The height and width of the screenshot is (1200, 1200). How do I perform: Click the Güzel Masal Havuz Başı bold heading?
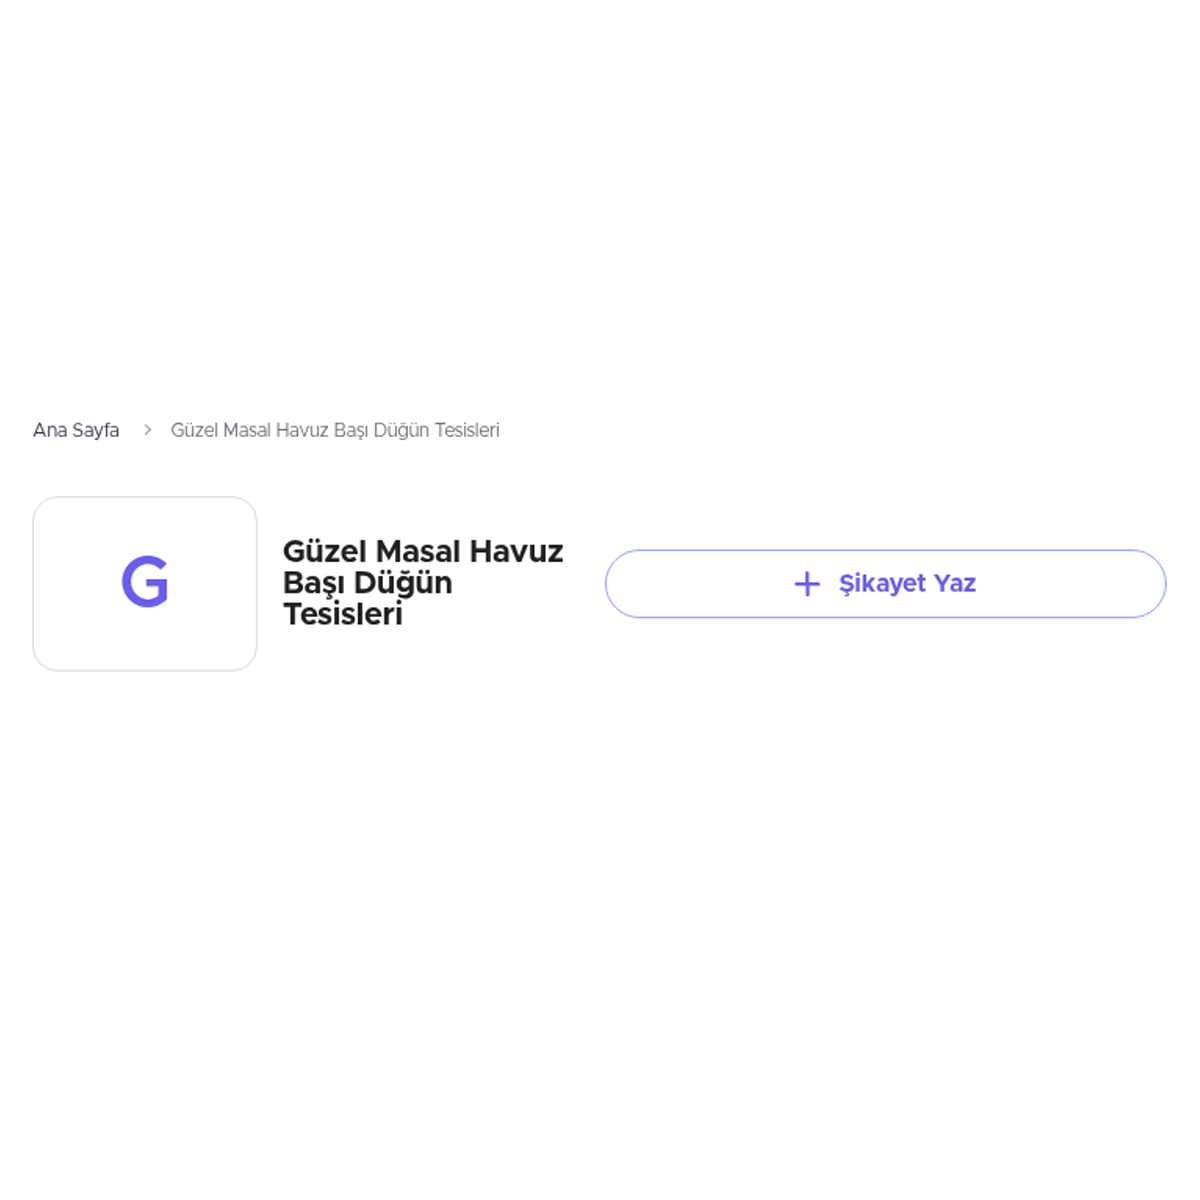click(x=423, y=582)
